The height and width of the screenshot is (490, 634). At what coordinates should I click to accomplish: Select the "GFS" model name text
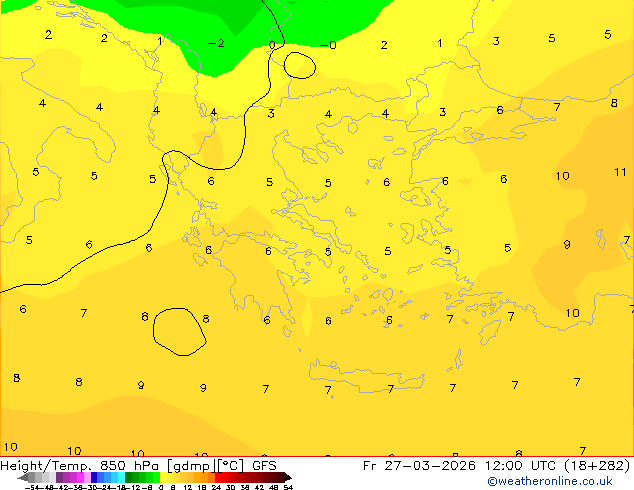tap(264, 466)
